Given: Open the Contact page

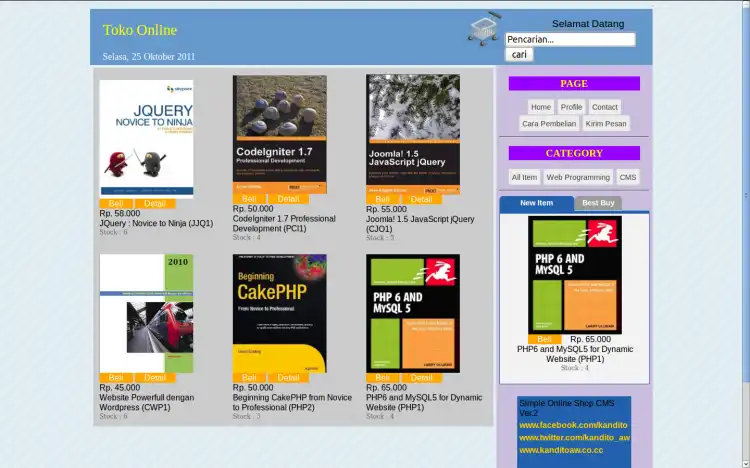Looking at the screenshot, I should click(x=605, y=107).
